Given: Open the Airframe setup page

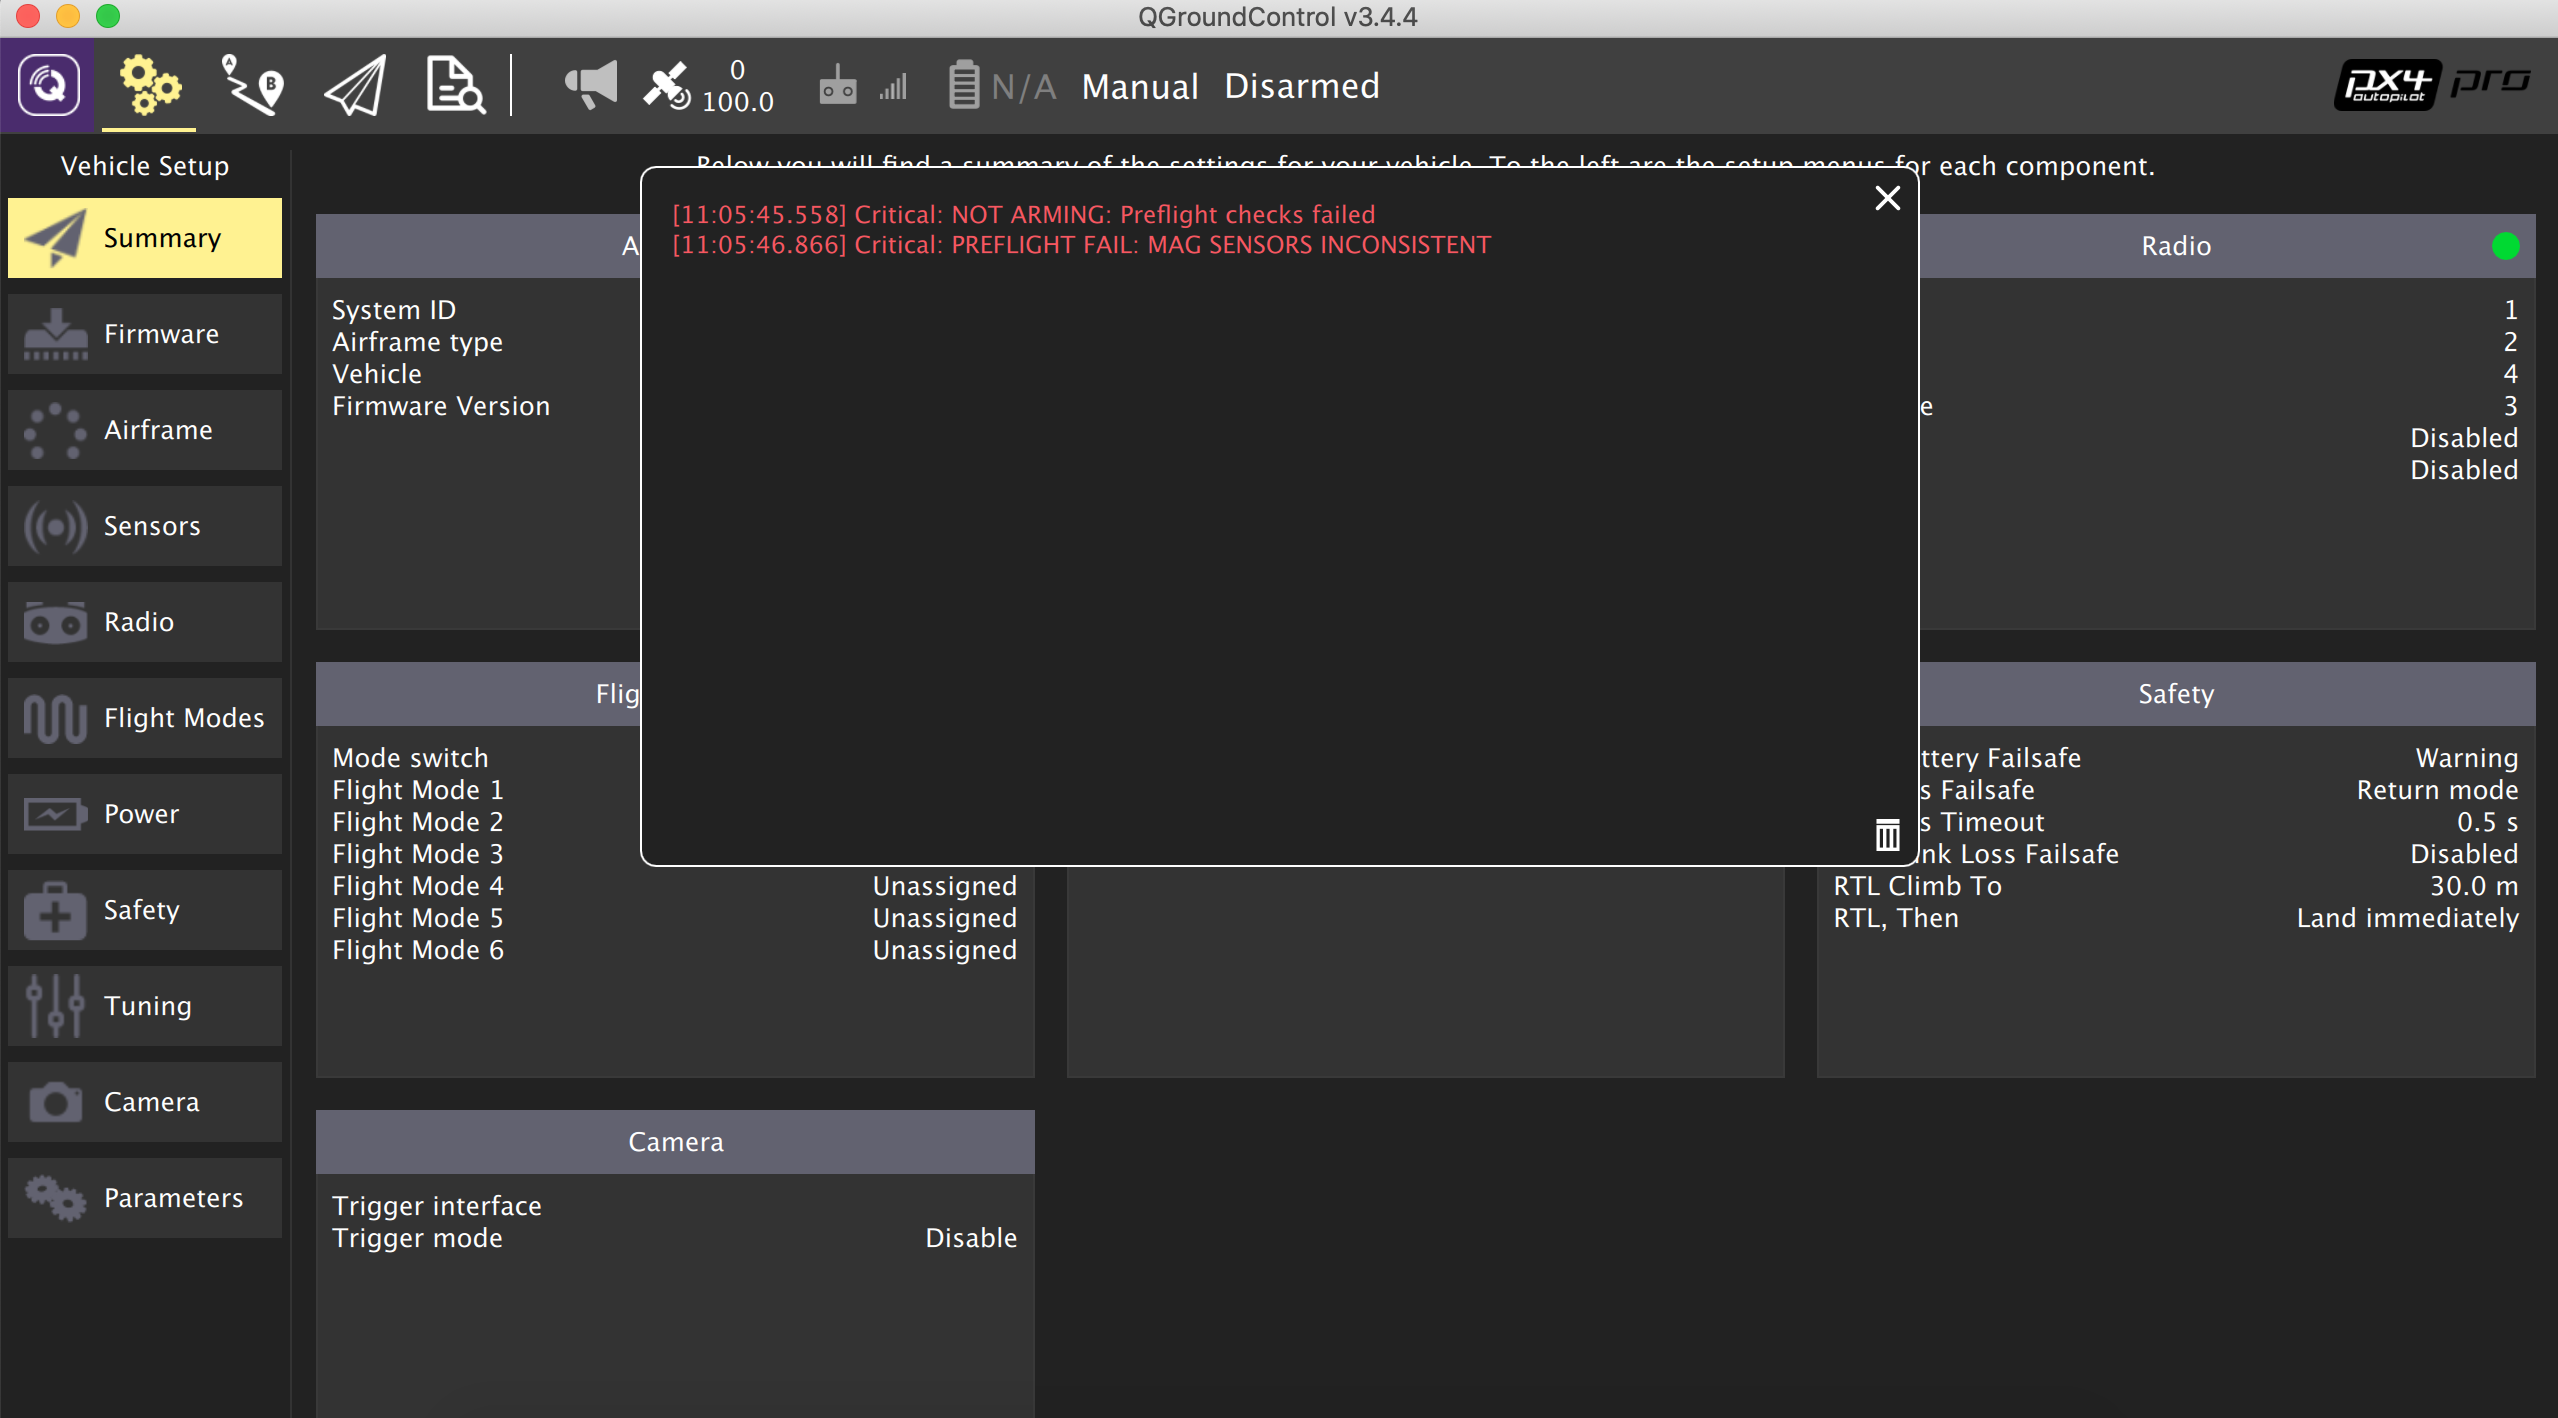Looking at the screenshot, I should [x=145, y=430].
